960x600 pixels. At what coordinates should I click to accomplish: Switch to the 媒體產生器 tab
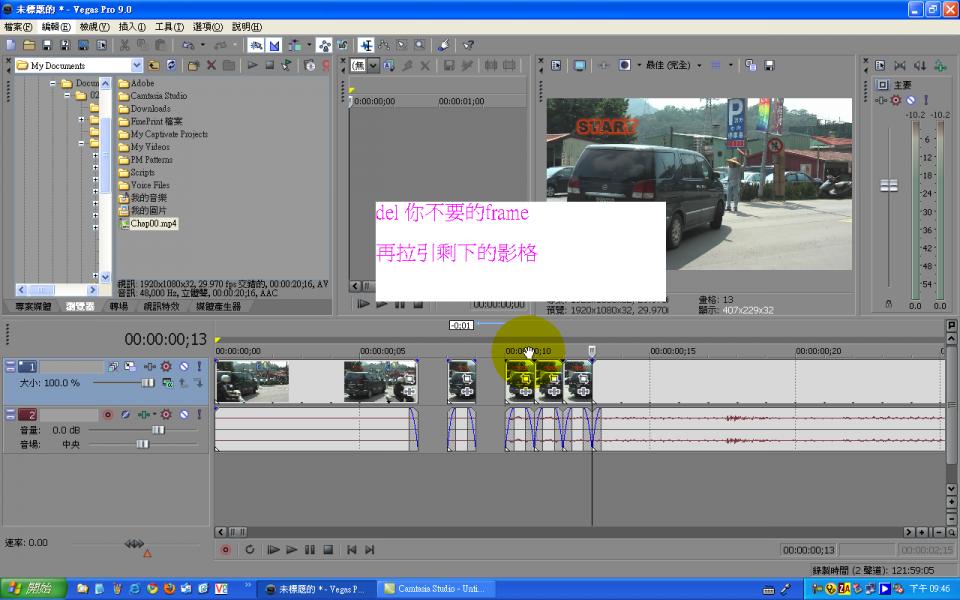(218, 307)
